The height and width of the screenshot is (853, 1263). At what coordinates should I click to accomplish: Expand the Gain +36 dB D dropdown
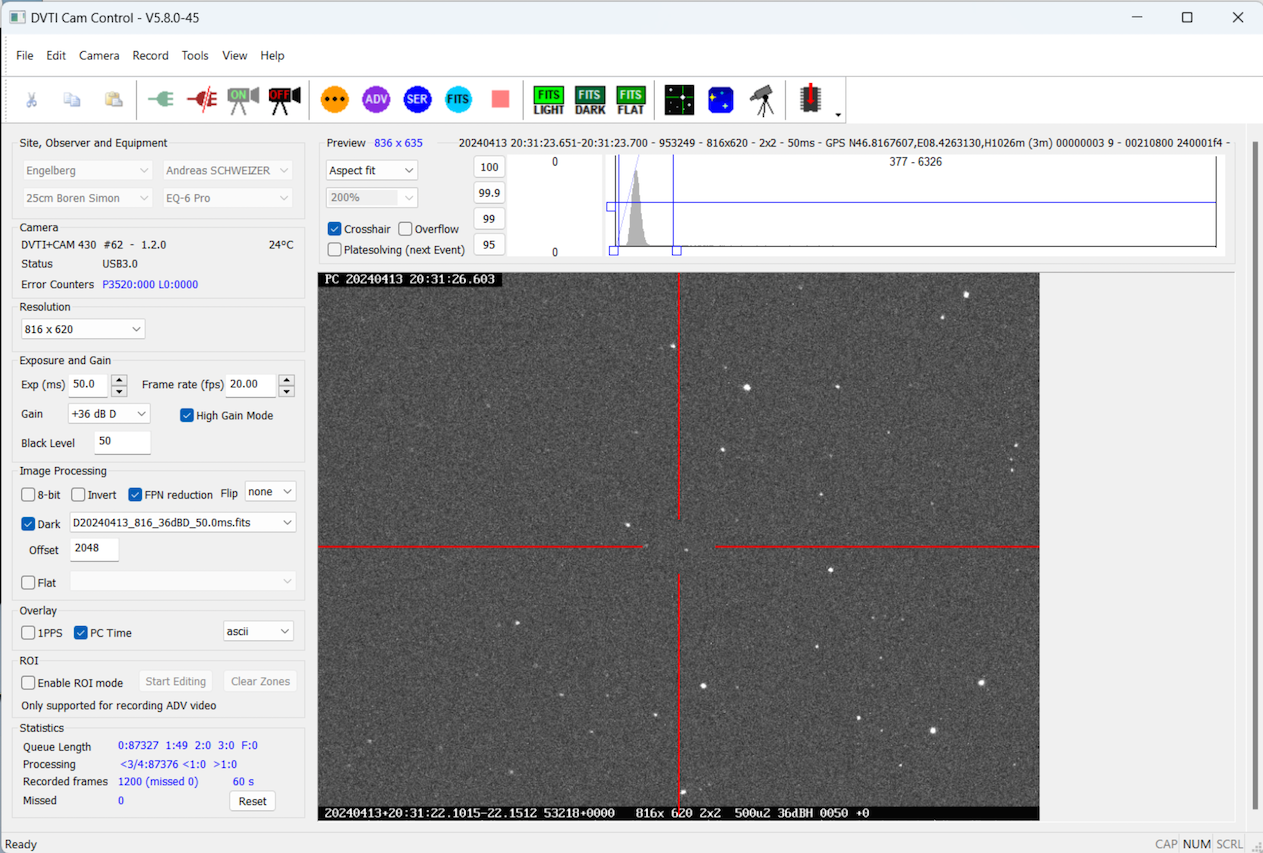coord(108,414)
